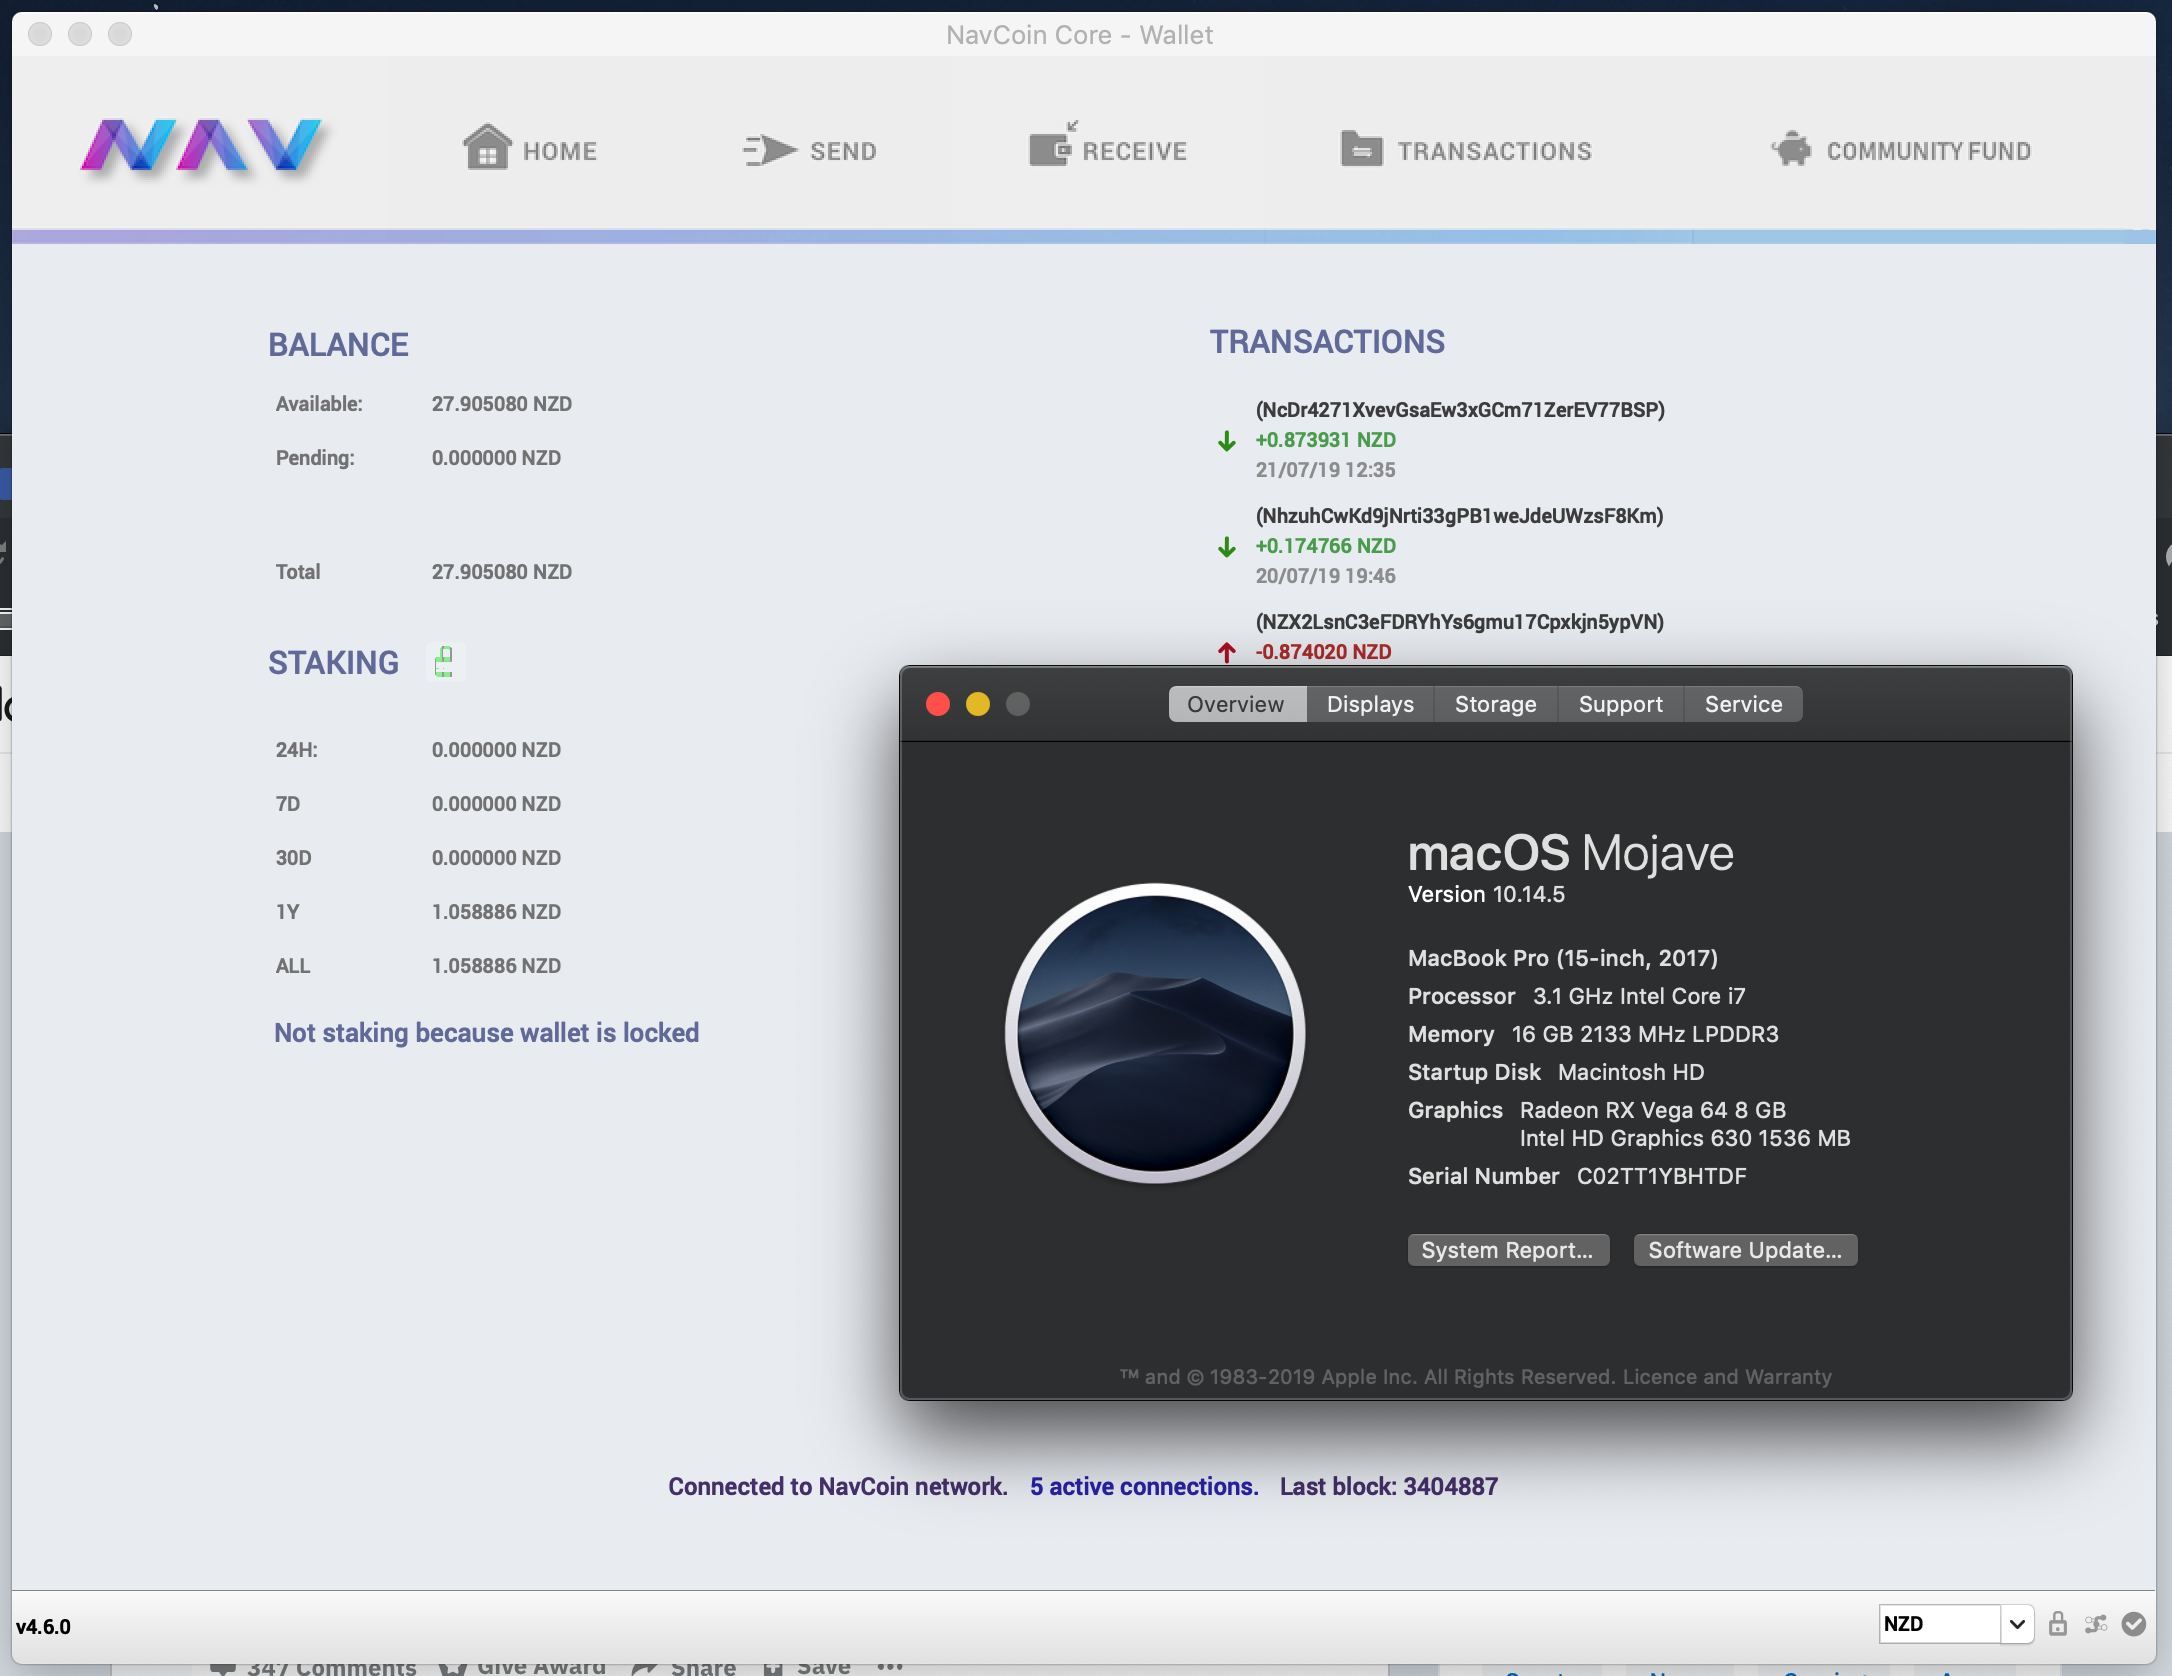Open the Send page
Viewport: 2172px width, 1676px height.
[x=810, y=150]
